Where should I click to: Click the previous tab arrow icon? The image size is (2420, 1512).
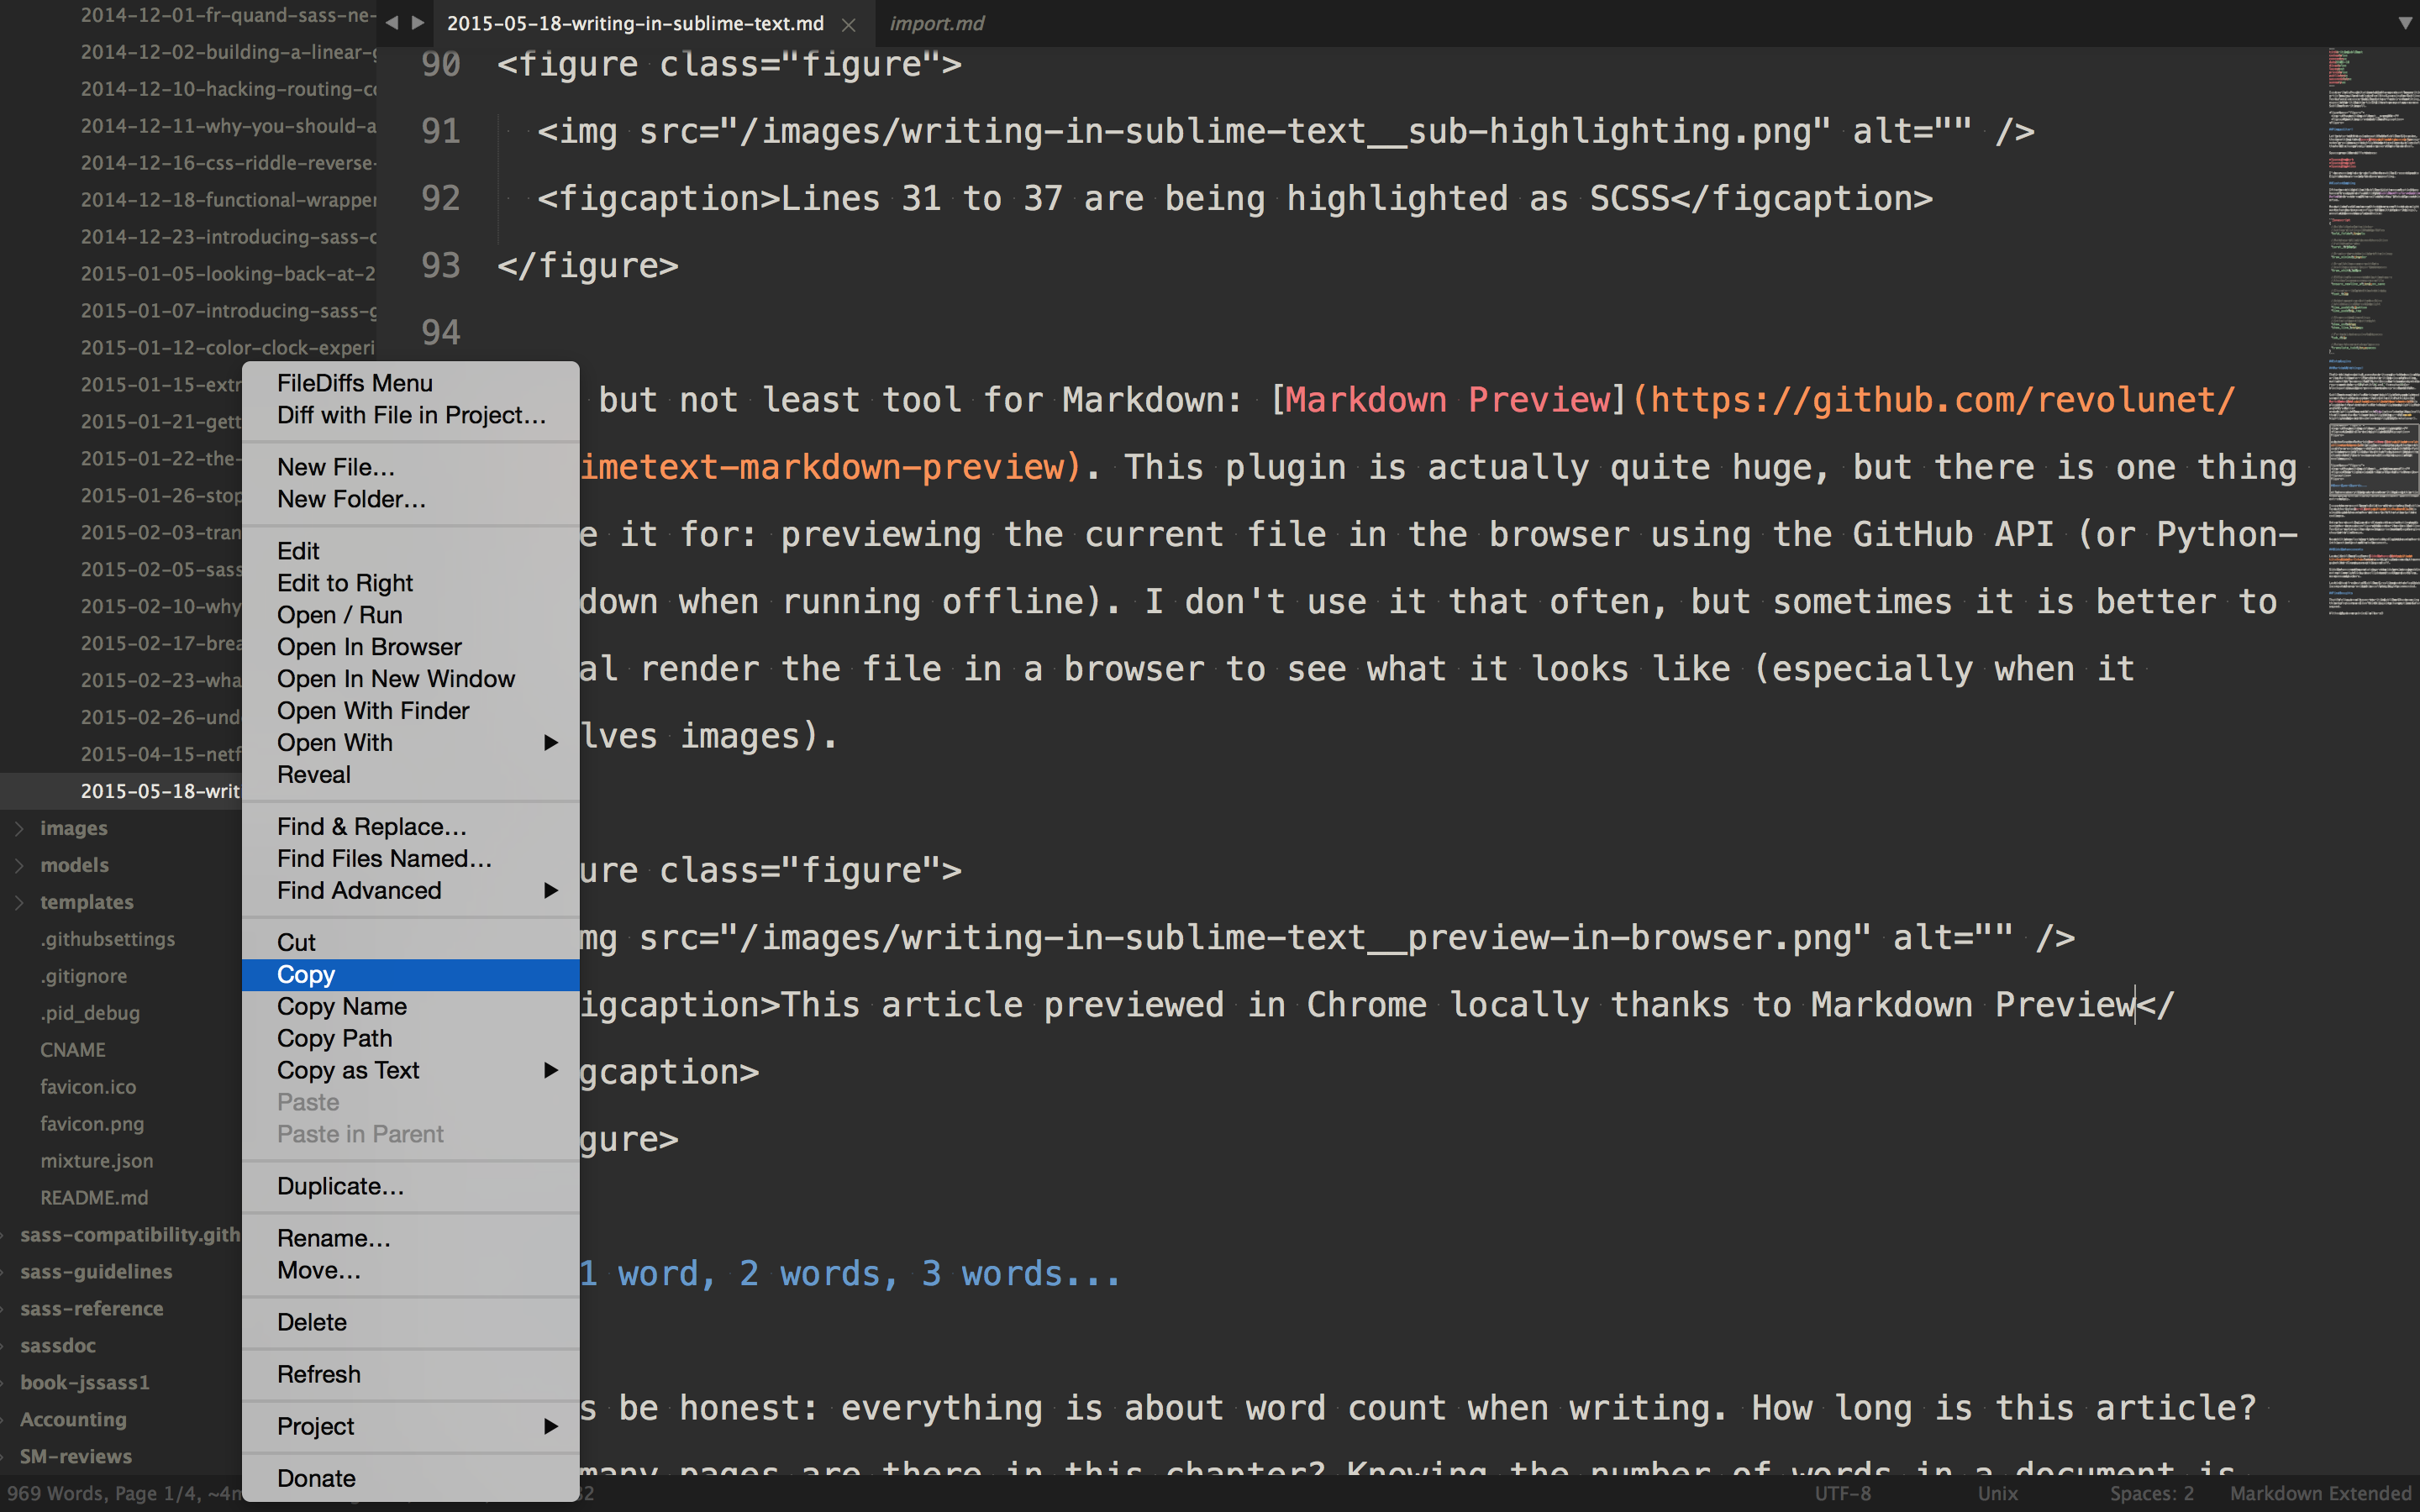click(391, 22)
